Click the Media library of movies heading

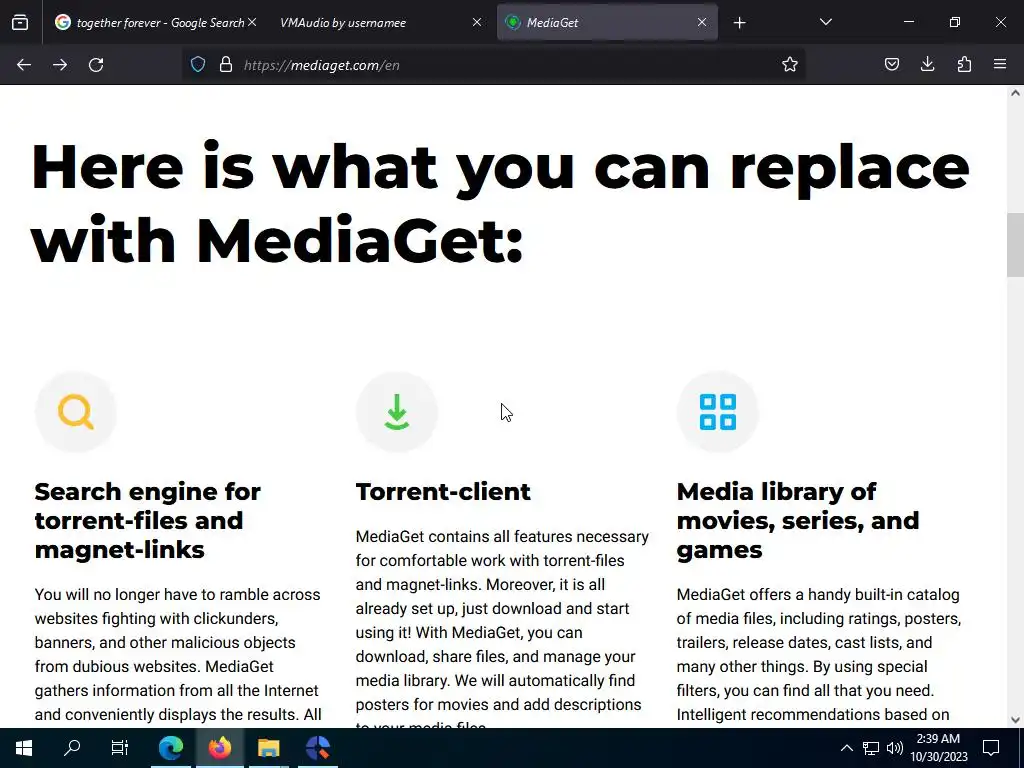pos(797,520)
